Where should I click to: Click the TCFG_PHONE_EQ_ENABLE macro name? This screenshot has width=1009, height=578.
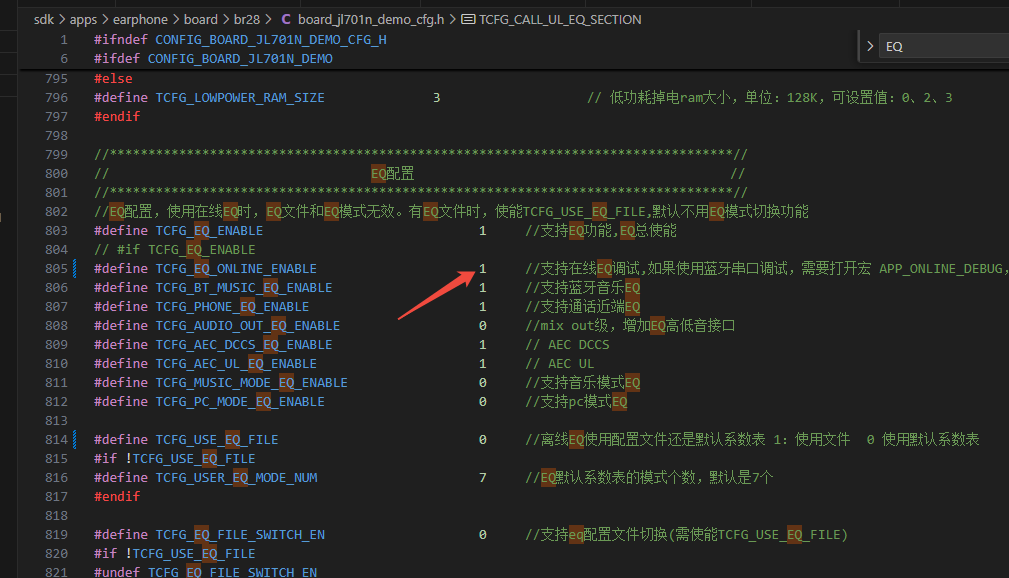point(232,306)
